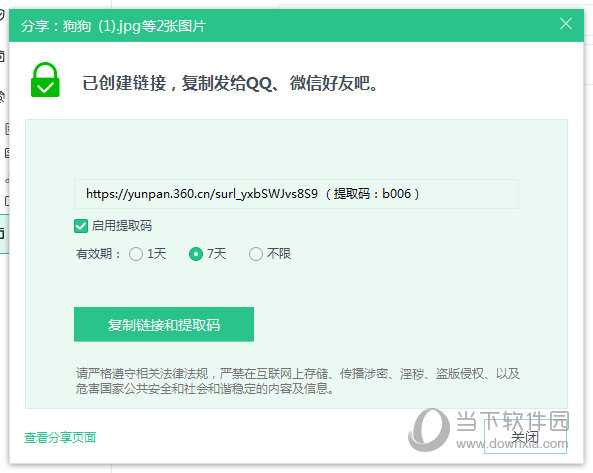Click the 已创建链接 heading text
This screenshot has width=593, height=473.
(x=230, y=83)
